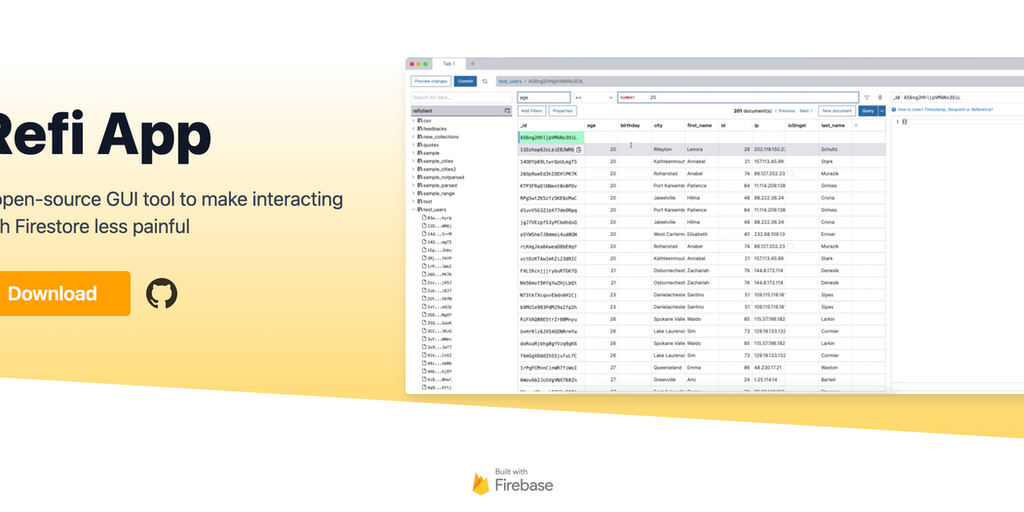Expand the sample_cities collection

413,161
